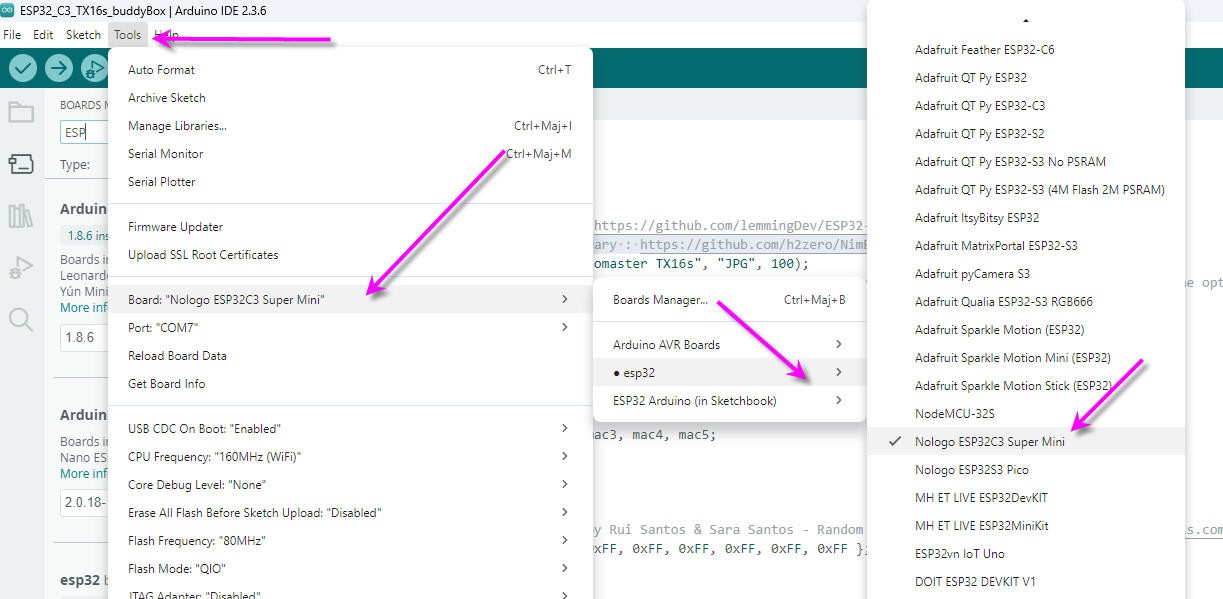Expand the Arduino AVR Boards submenu

pyautogui.click(x=727, y=344)
